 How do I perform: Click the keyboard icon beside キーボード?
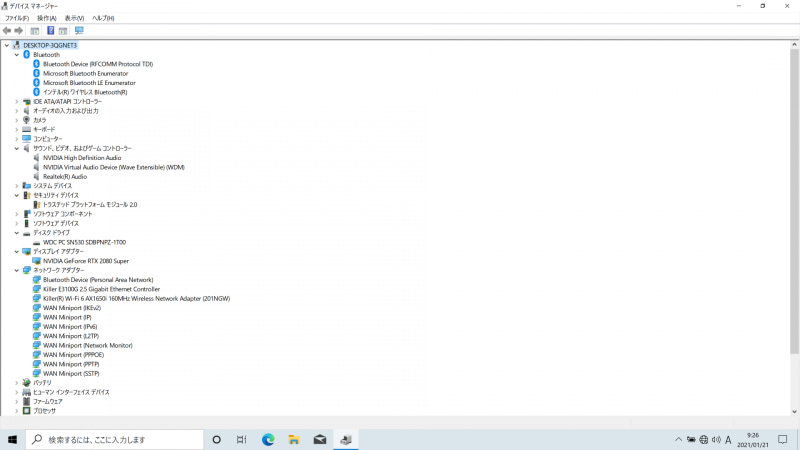coord(27,130)
